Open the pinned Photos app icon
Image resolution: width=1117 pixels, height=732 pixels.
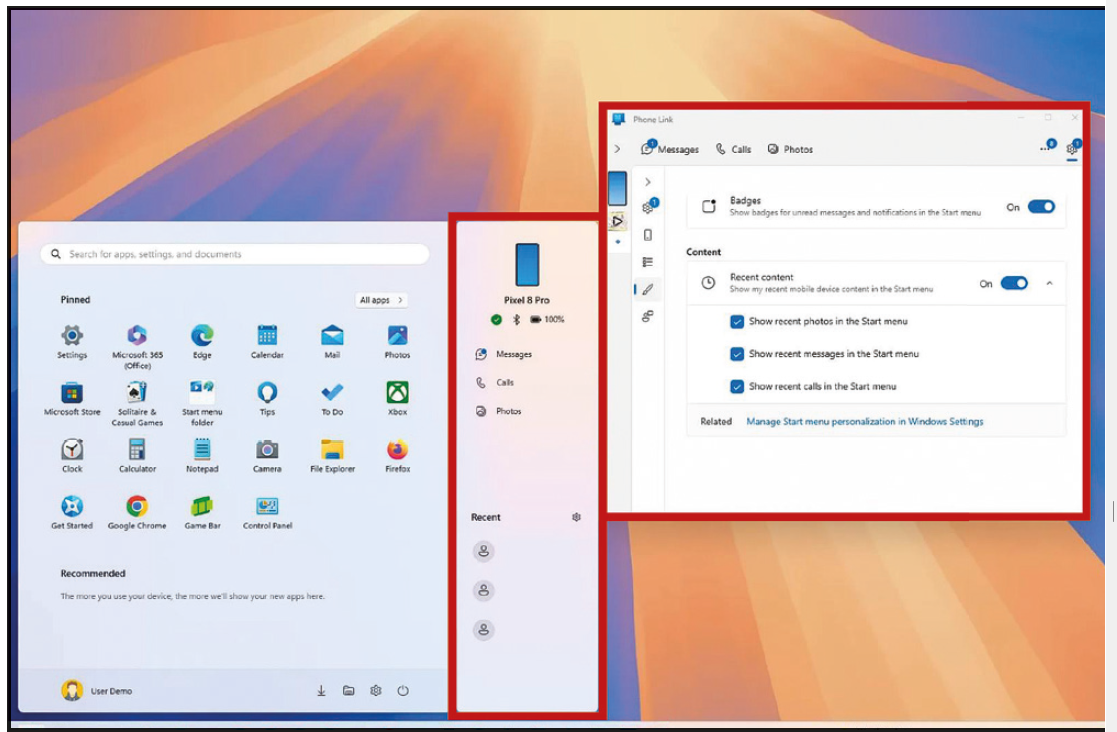[398, 341]
